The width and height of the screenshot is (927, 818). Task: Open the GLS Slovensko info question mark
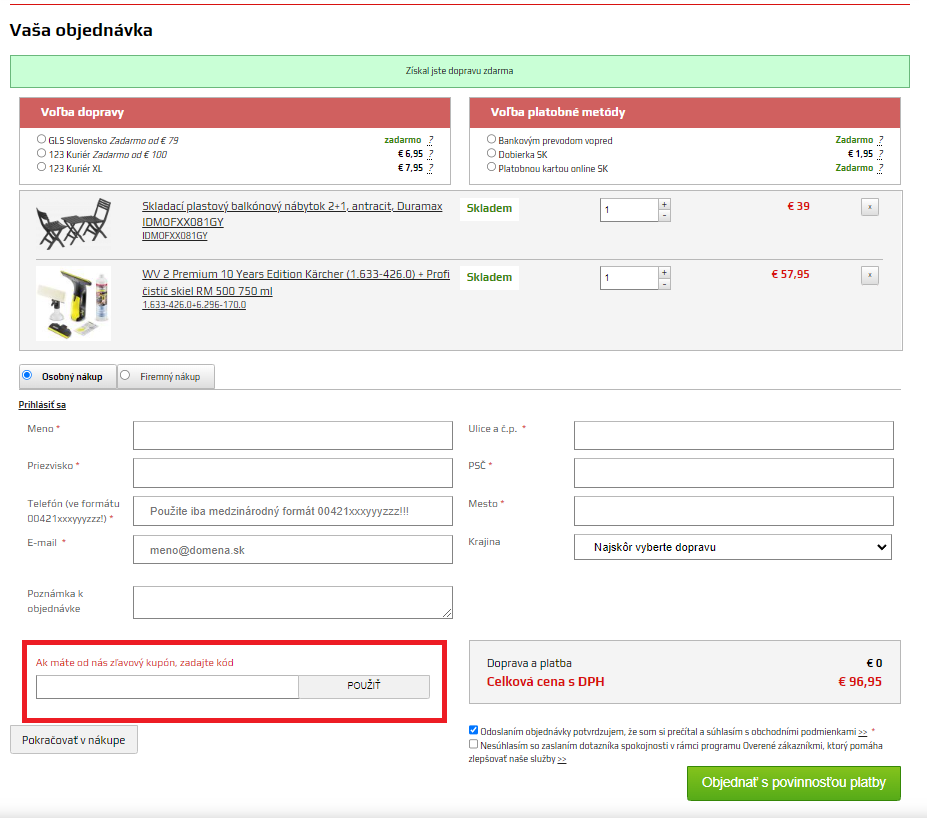tap(430, 140)
